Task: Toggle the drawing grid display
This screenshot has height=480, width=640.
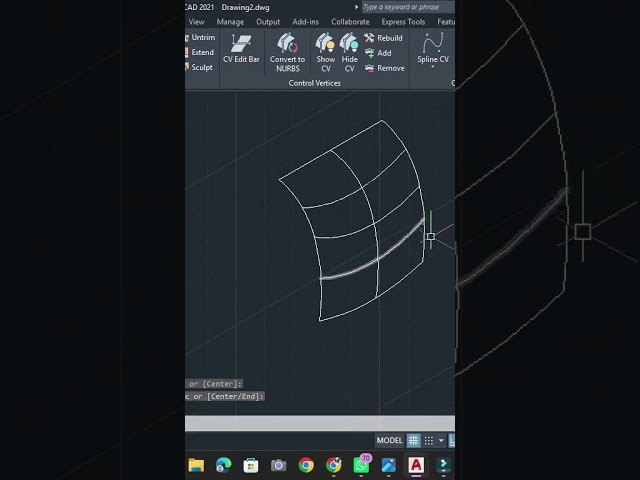Action: pos(413,440)
